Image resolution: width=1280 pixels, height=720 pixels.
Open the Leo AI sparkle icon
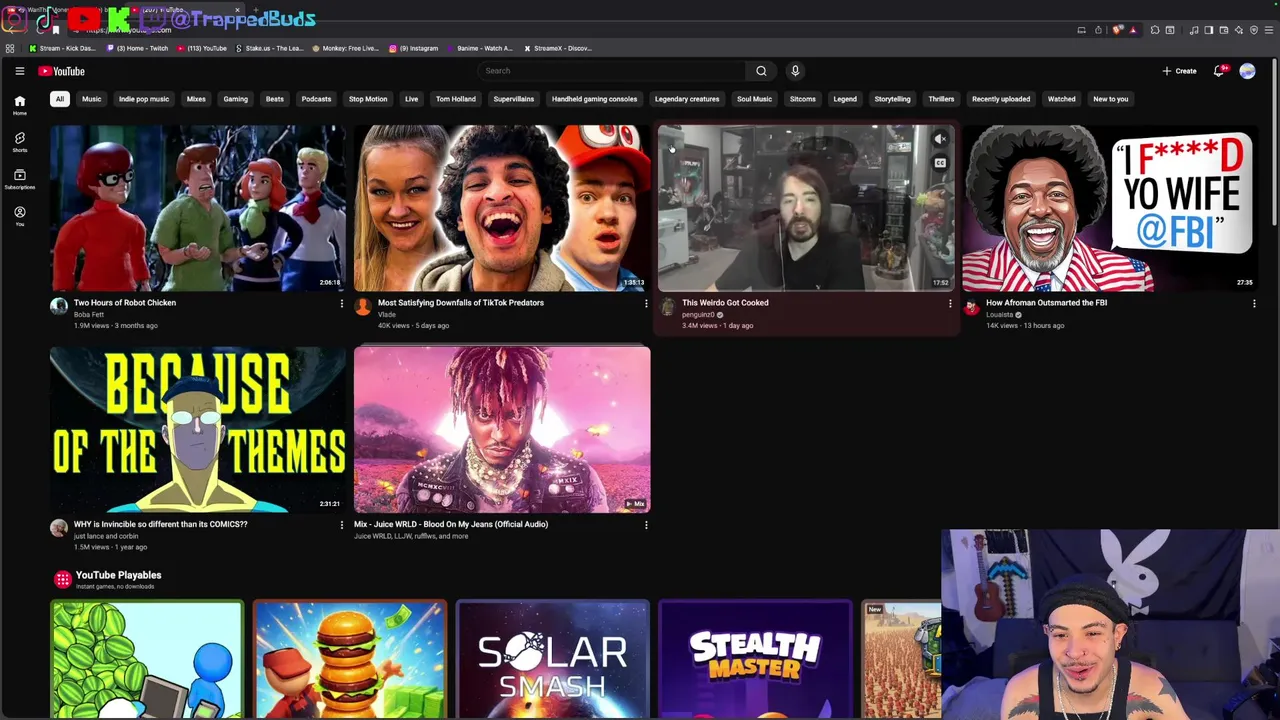click(x=1239, y=30)
